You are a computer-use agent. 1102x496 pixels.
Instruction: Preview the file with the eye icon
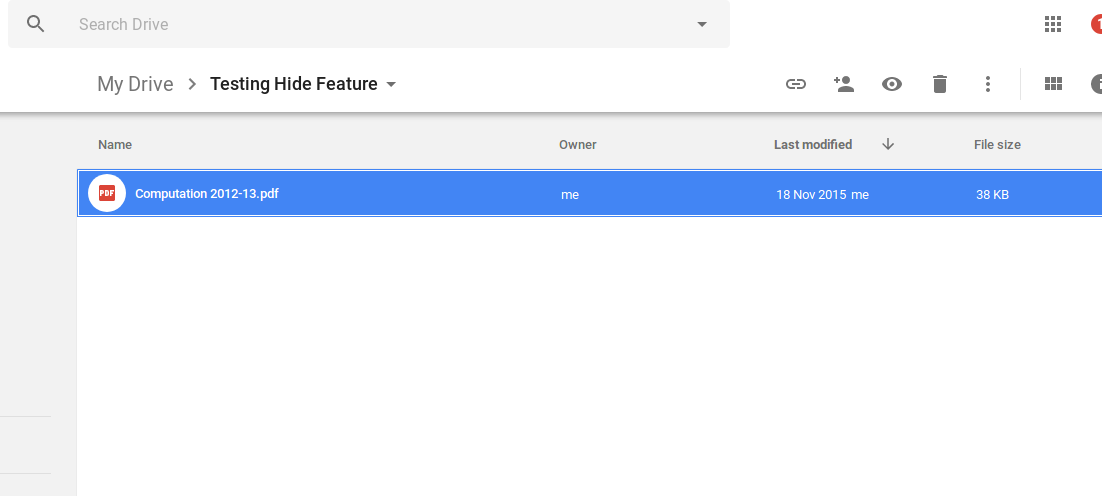point(892,84)
